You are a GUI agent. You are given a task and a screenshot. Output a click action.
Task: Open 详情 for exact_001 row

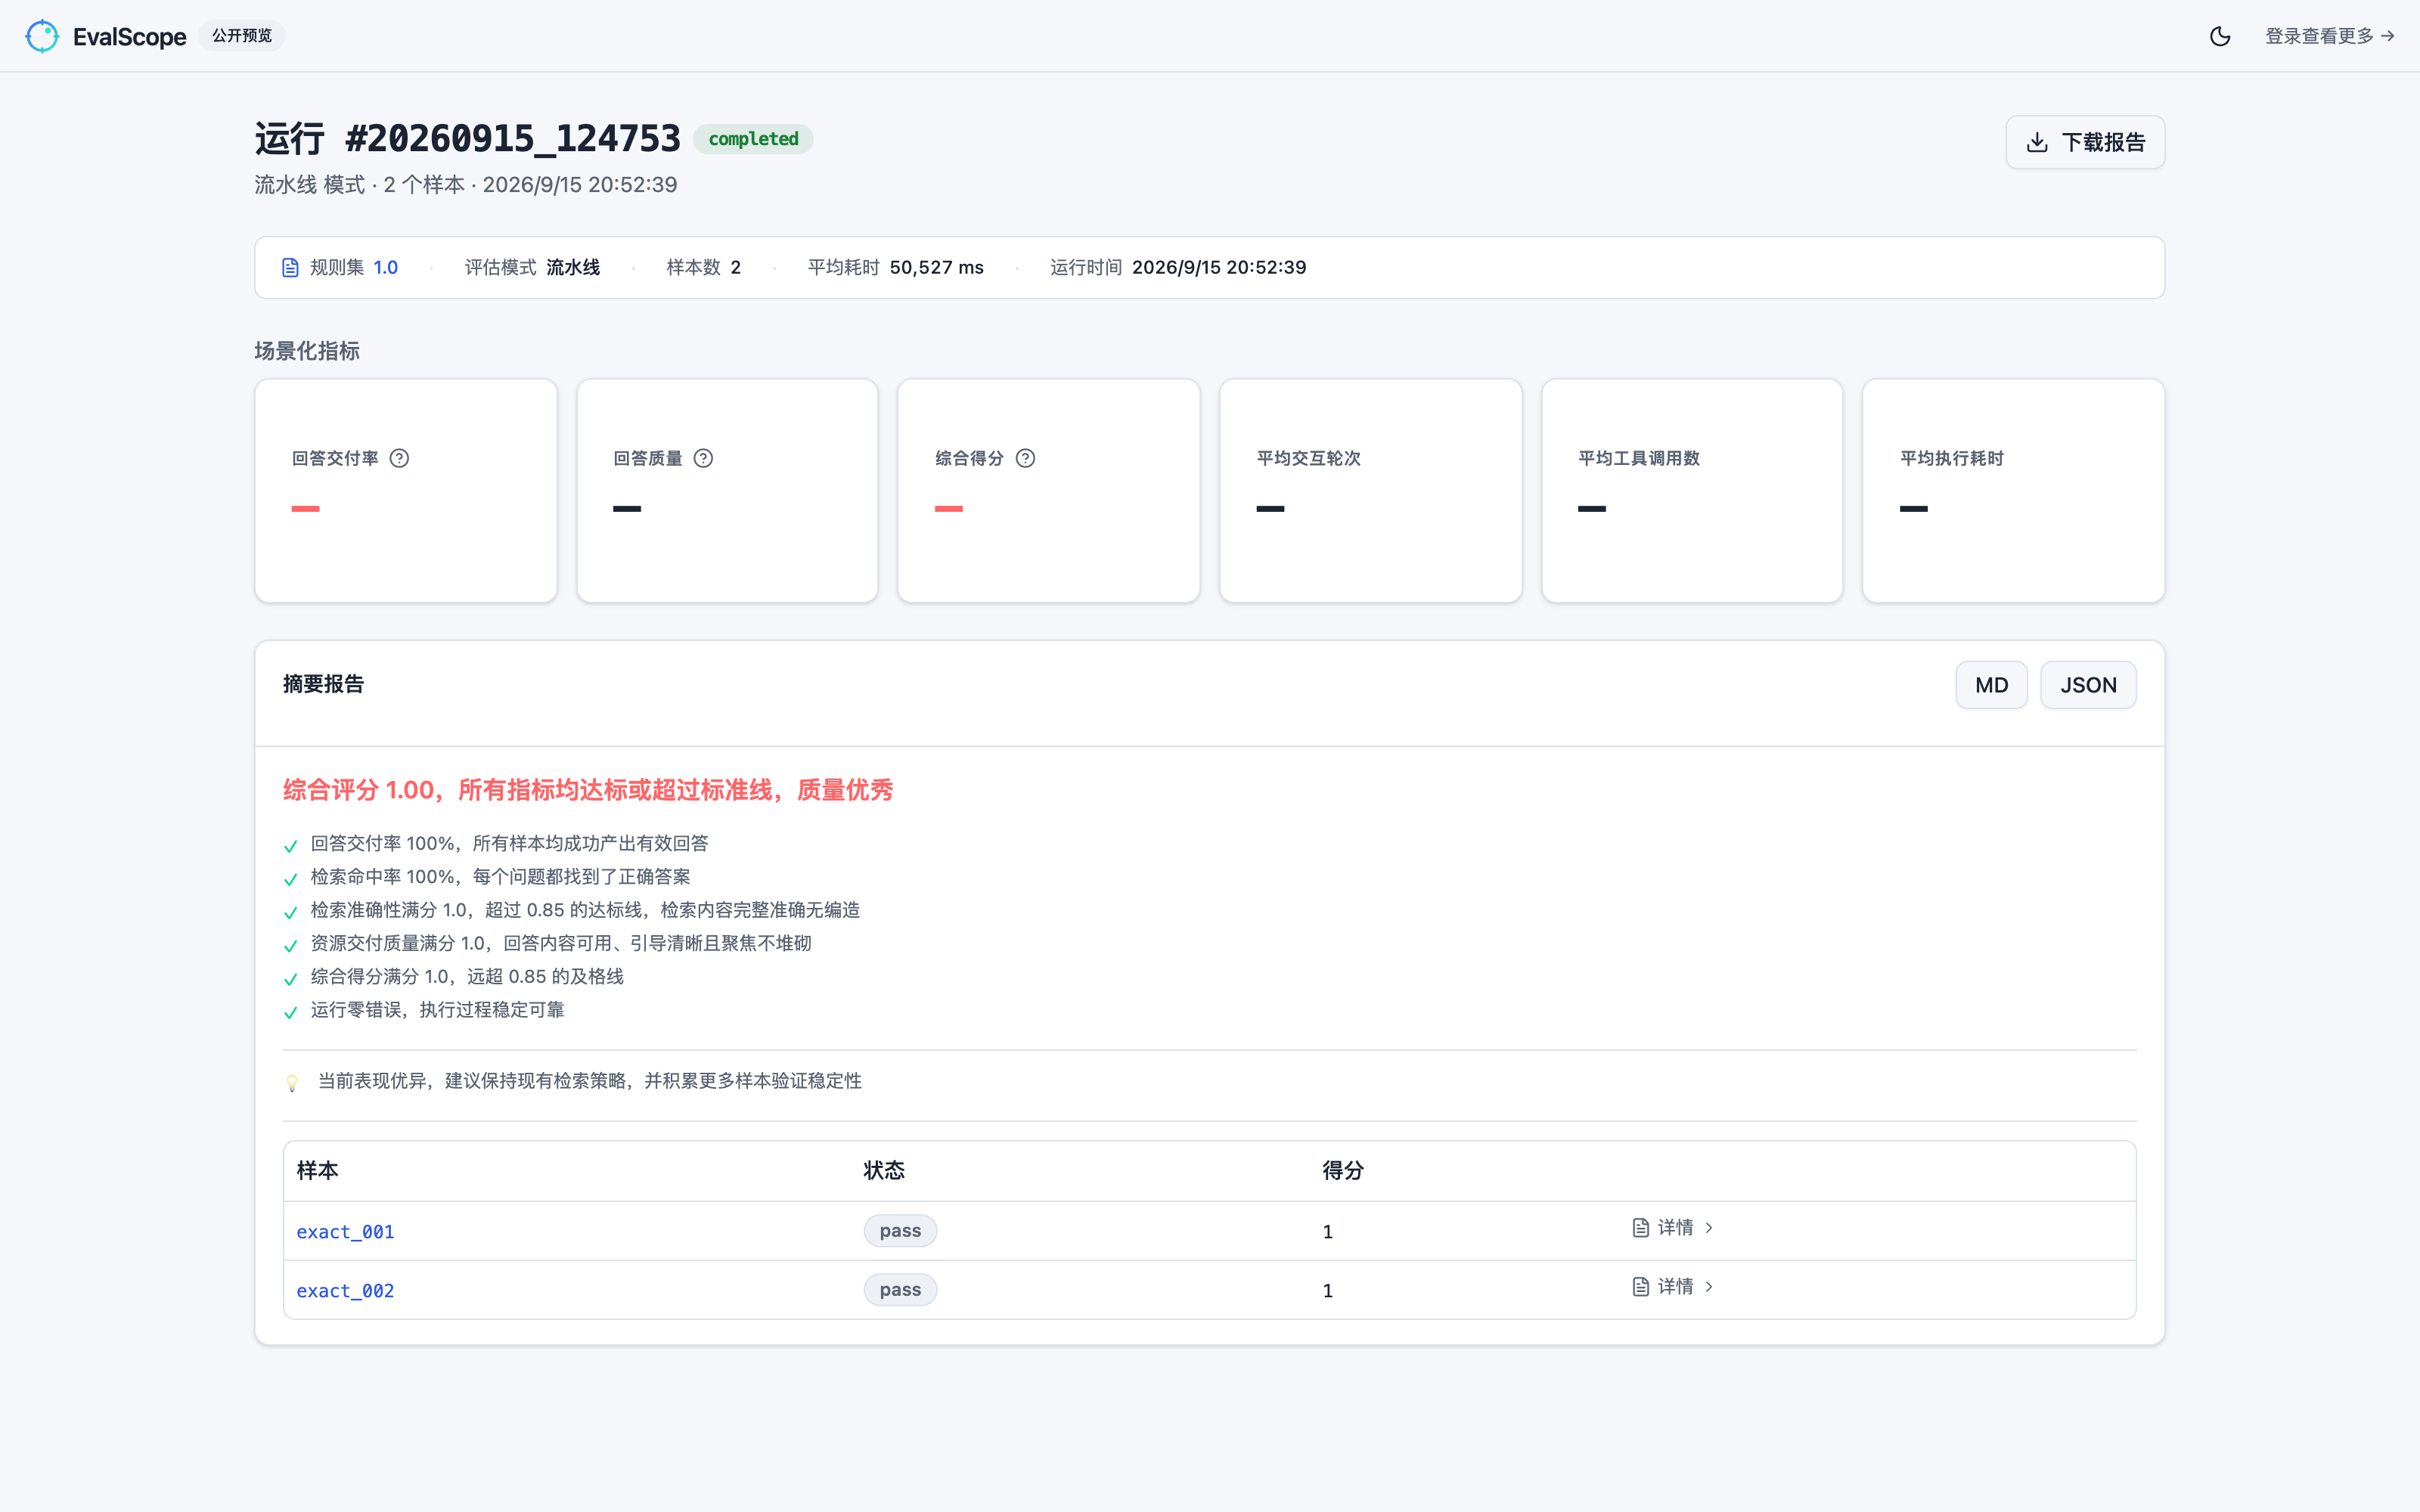pos(1673,1227)
